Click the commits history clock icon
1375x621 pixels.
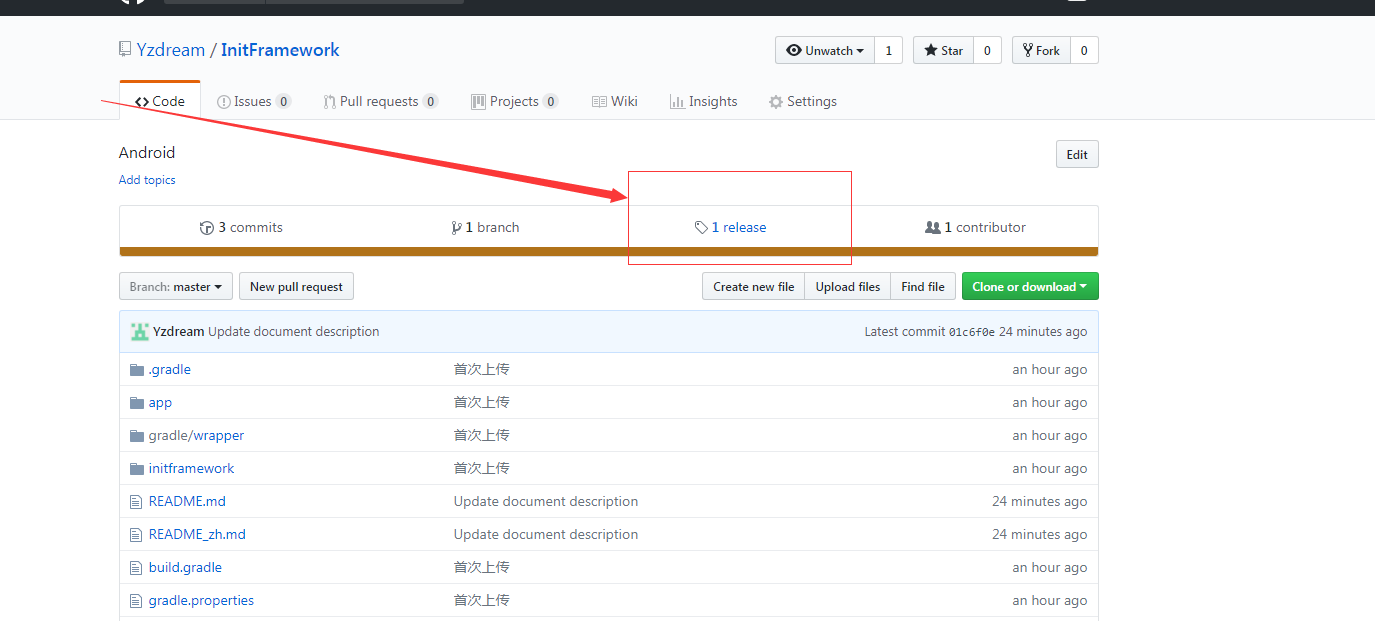point(207,228)
